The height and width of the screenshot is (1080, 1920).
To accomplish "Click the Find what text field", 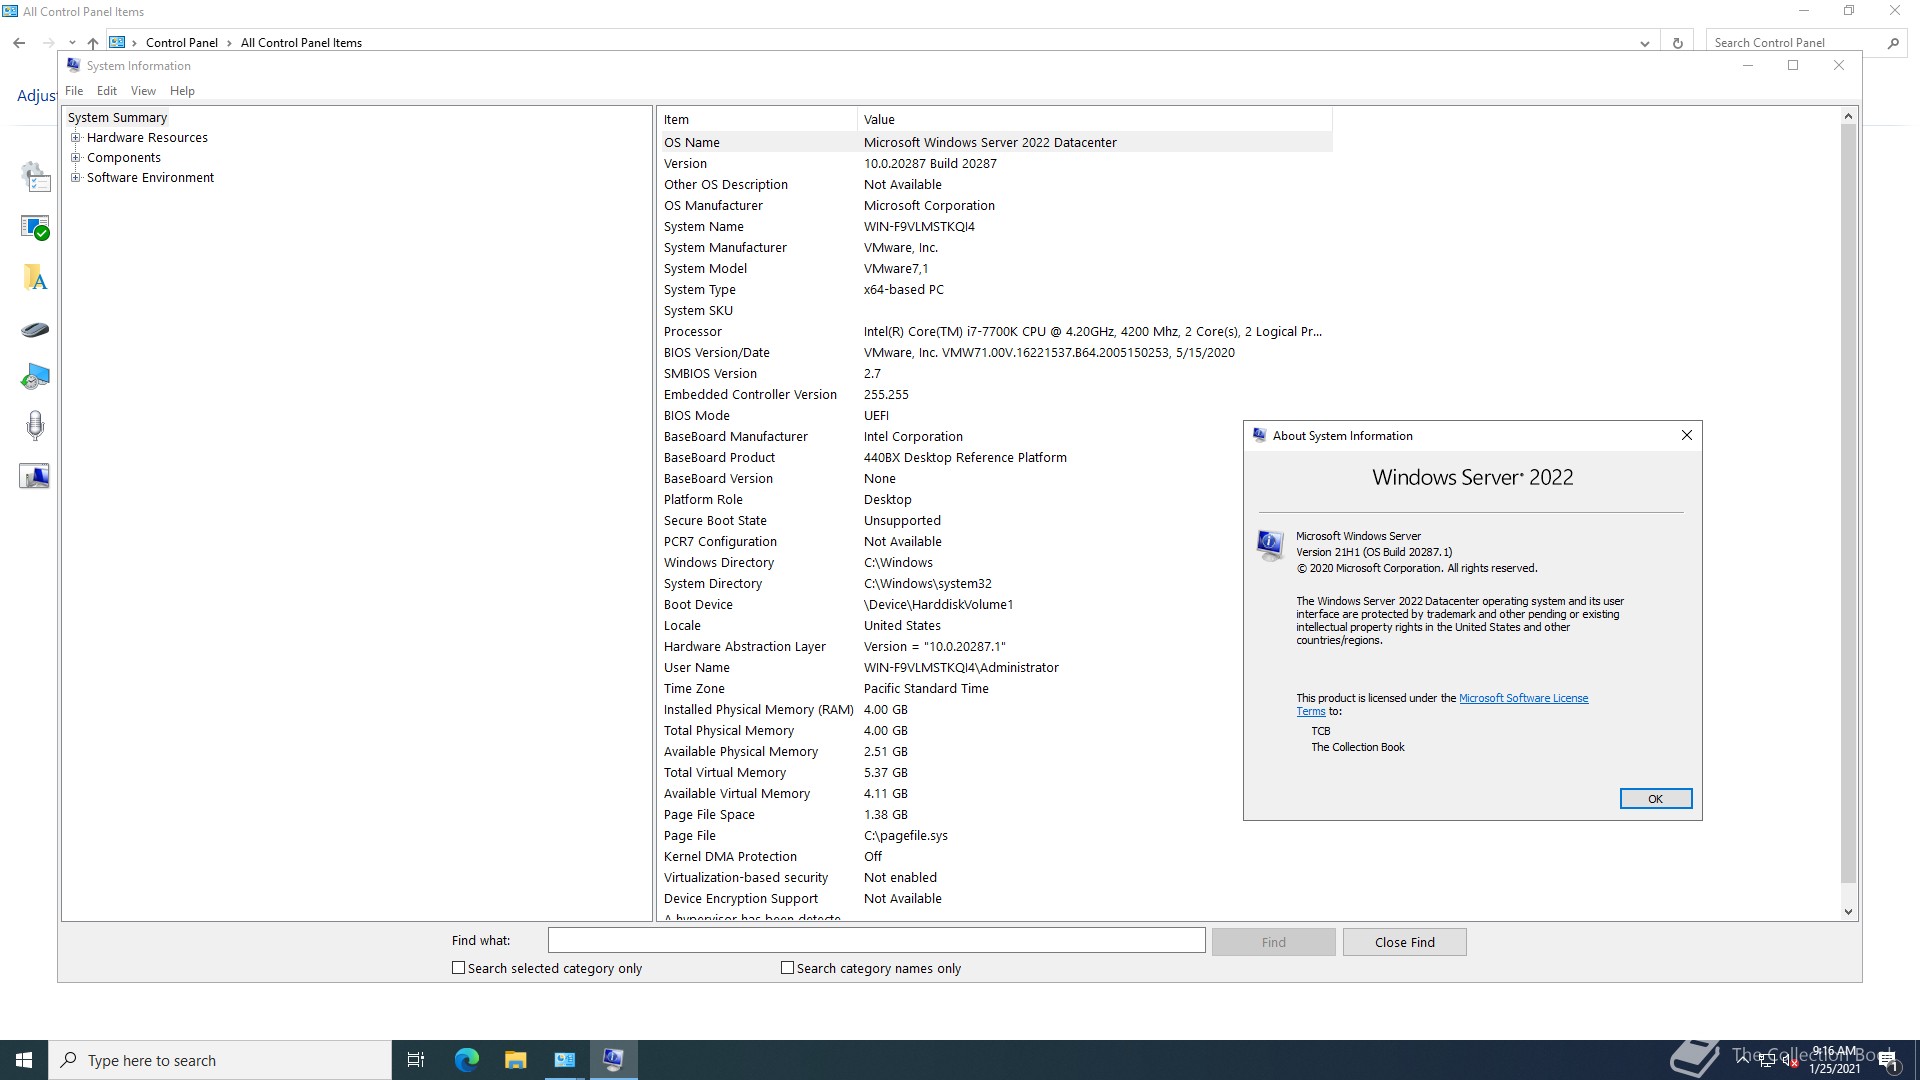I will pyautogui.click(x=876, y=940).
